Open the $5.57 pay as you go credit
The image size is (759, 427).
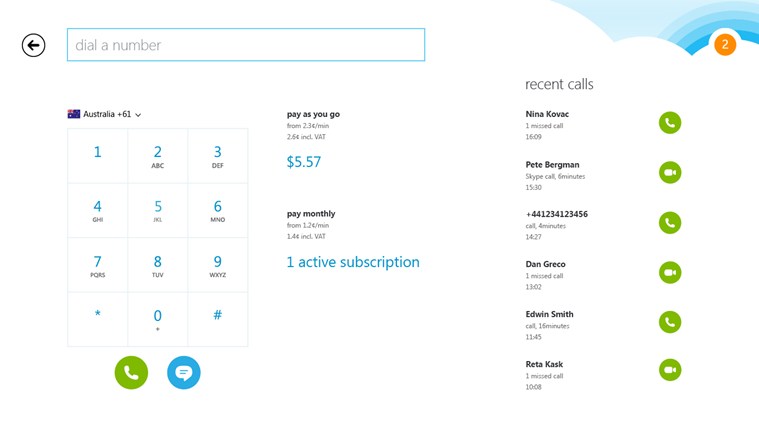coord(304,162)
